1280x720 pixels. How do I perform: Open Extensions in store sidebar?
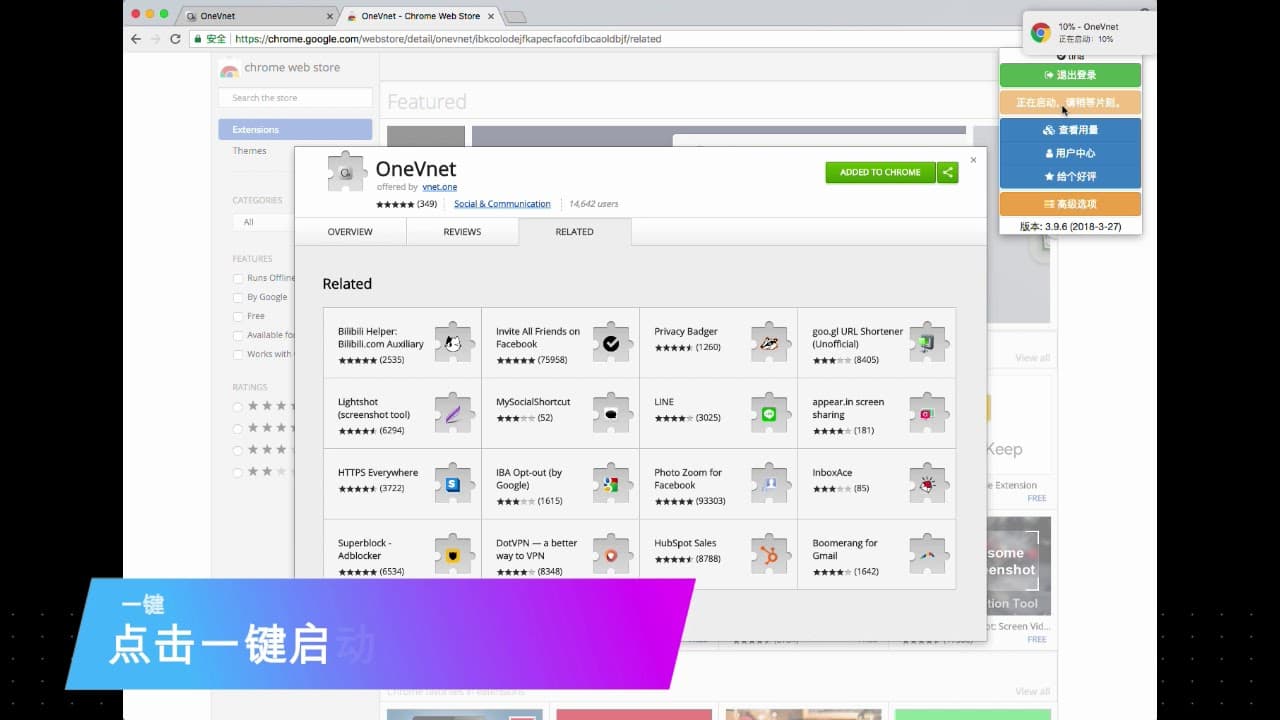(x=295, y=129)
